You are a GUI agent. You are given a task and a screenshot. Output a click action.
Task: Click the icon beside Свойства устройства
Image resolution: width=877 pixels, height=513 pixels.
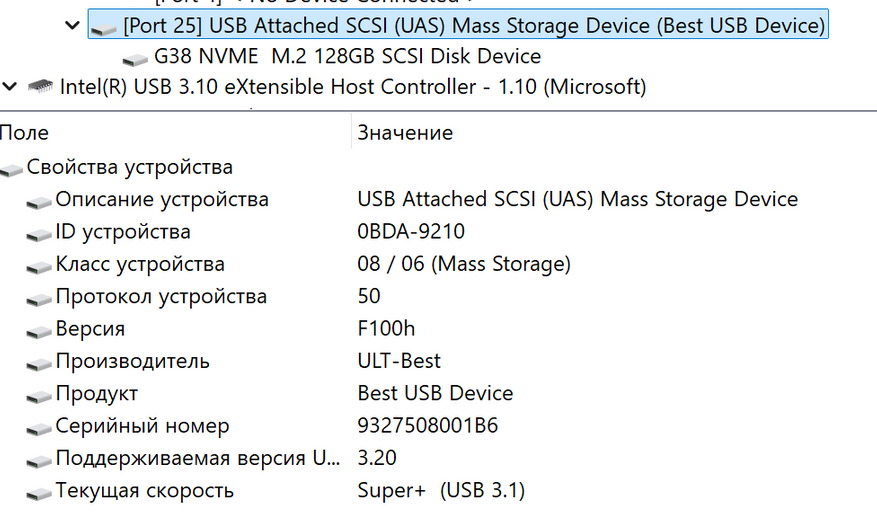pos(12,169)
